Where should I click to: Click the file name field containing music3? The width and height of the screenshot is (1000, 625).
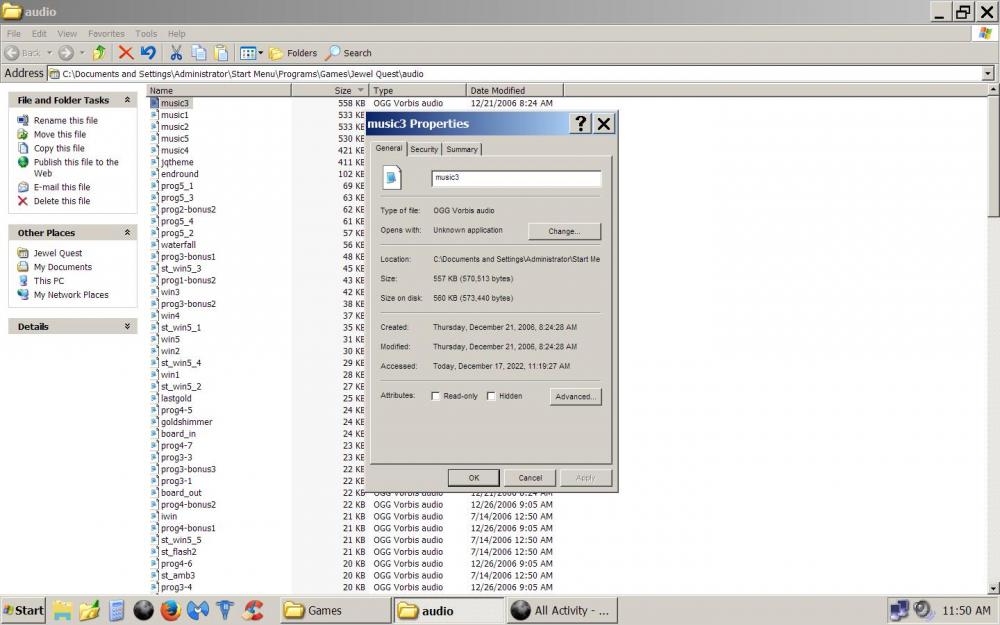[x=515, y=178]
